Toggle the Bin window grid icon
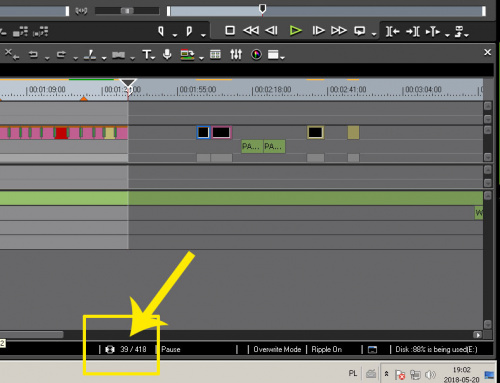 (x=215, y=54)
